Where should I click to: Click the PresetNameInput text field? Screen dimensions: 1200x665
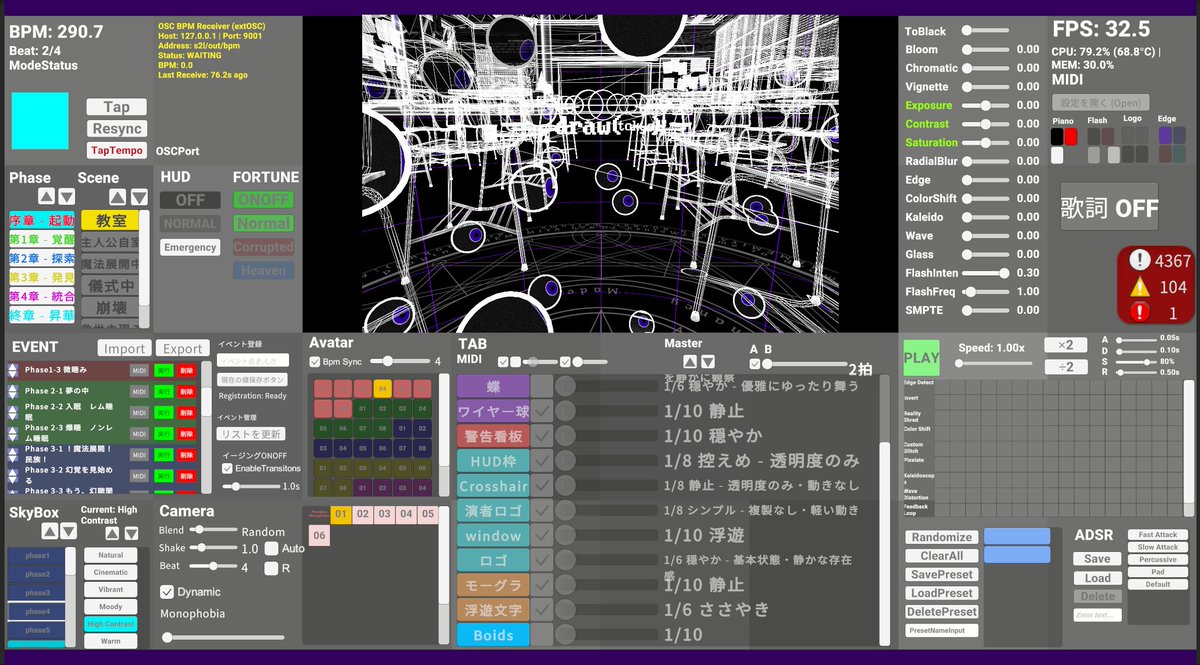click(x=944, y=631)
